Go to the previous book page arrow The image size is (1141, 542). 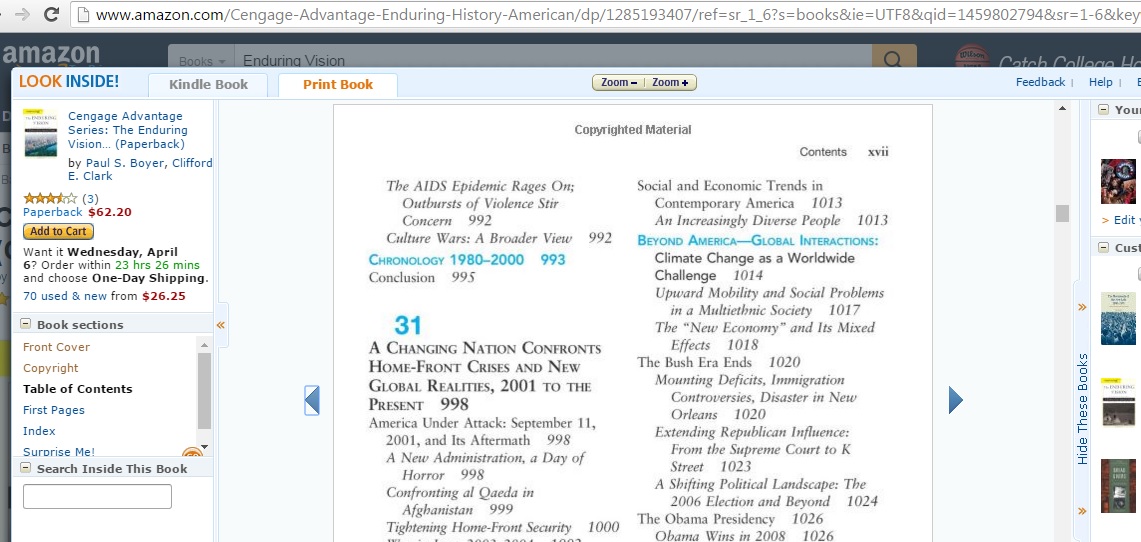312,400
